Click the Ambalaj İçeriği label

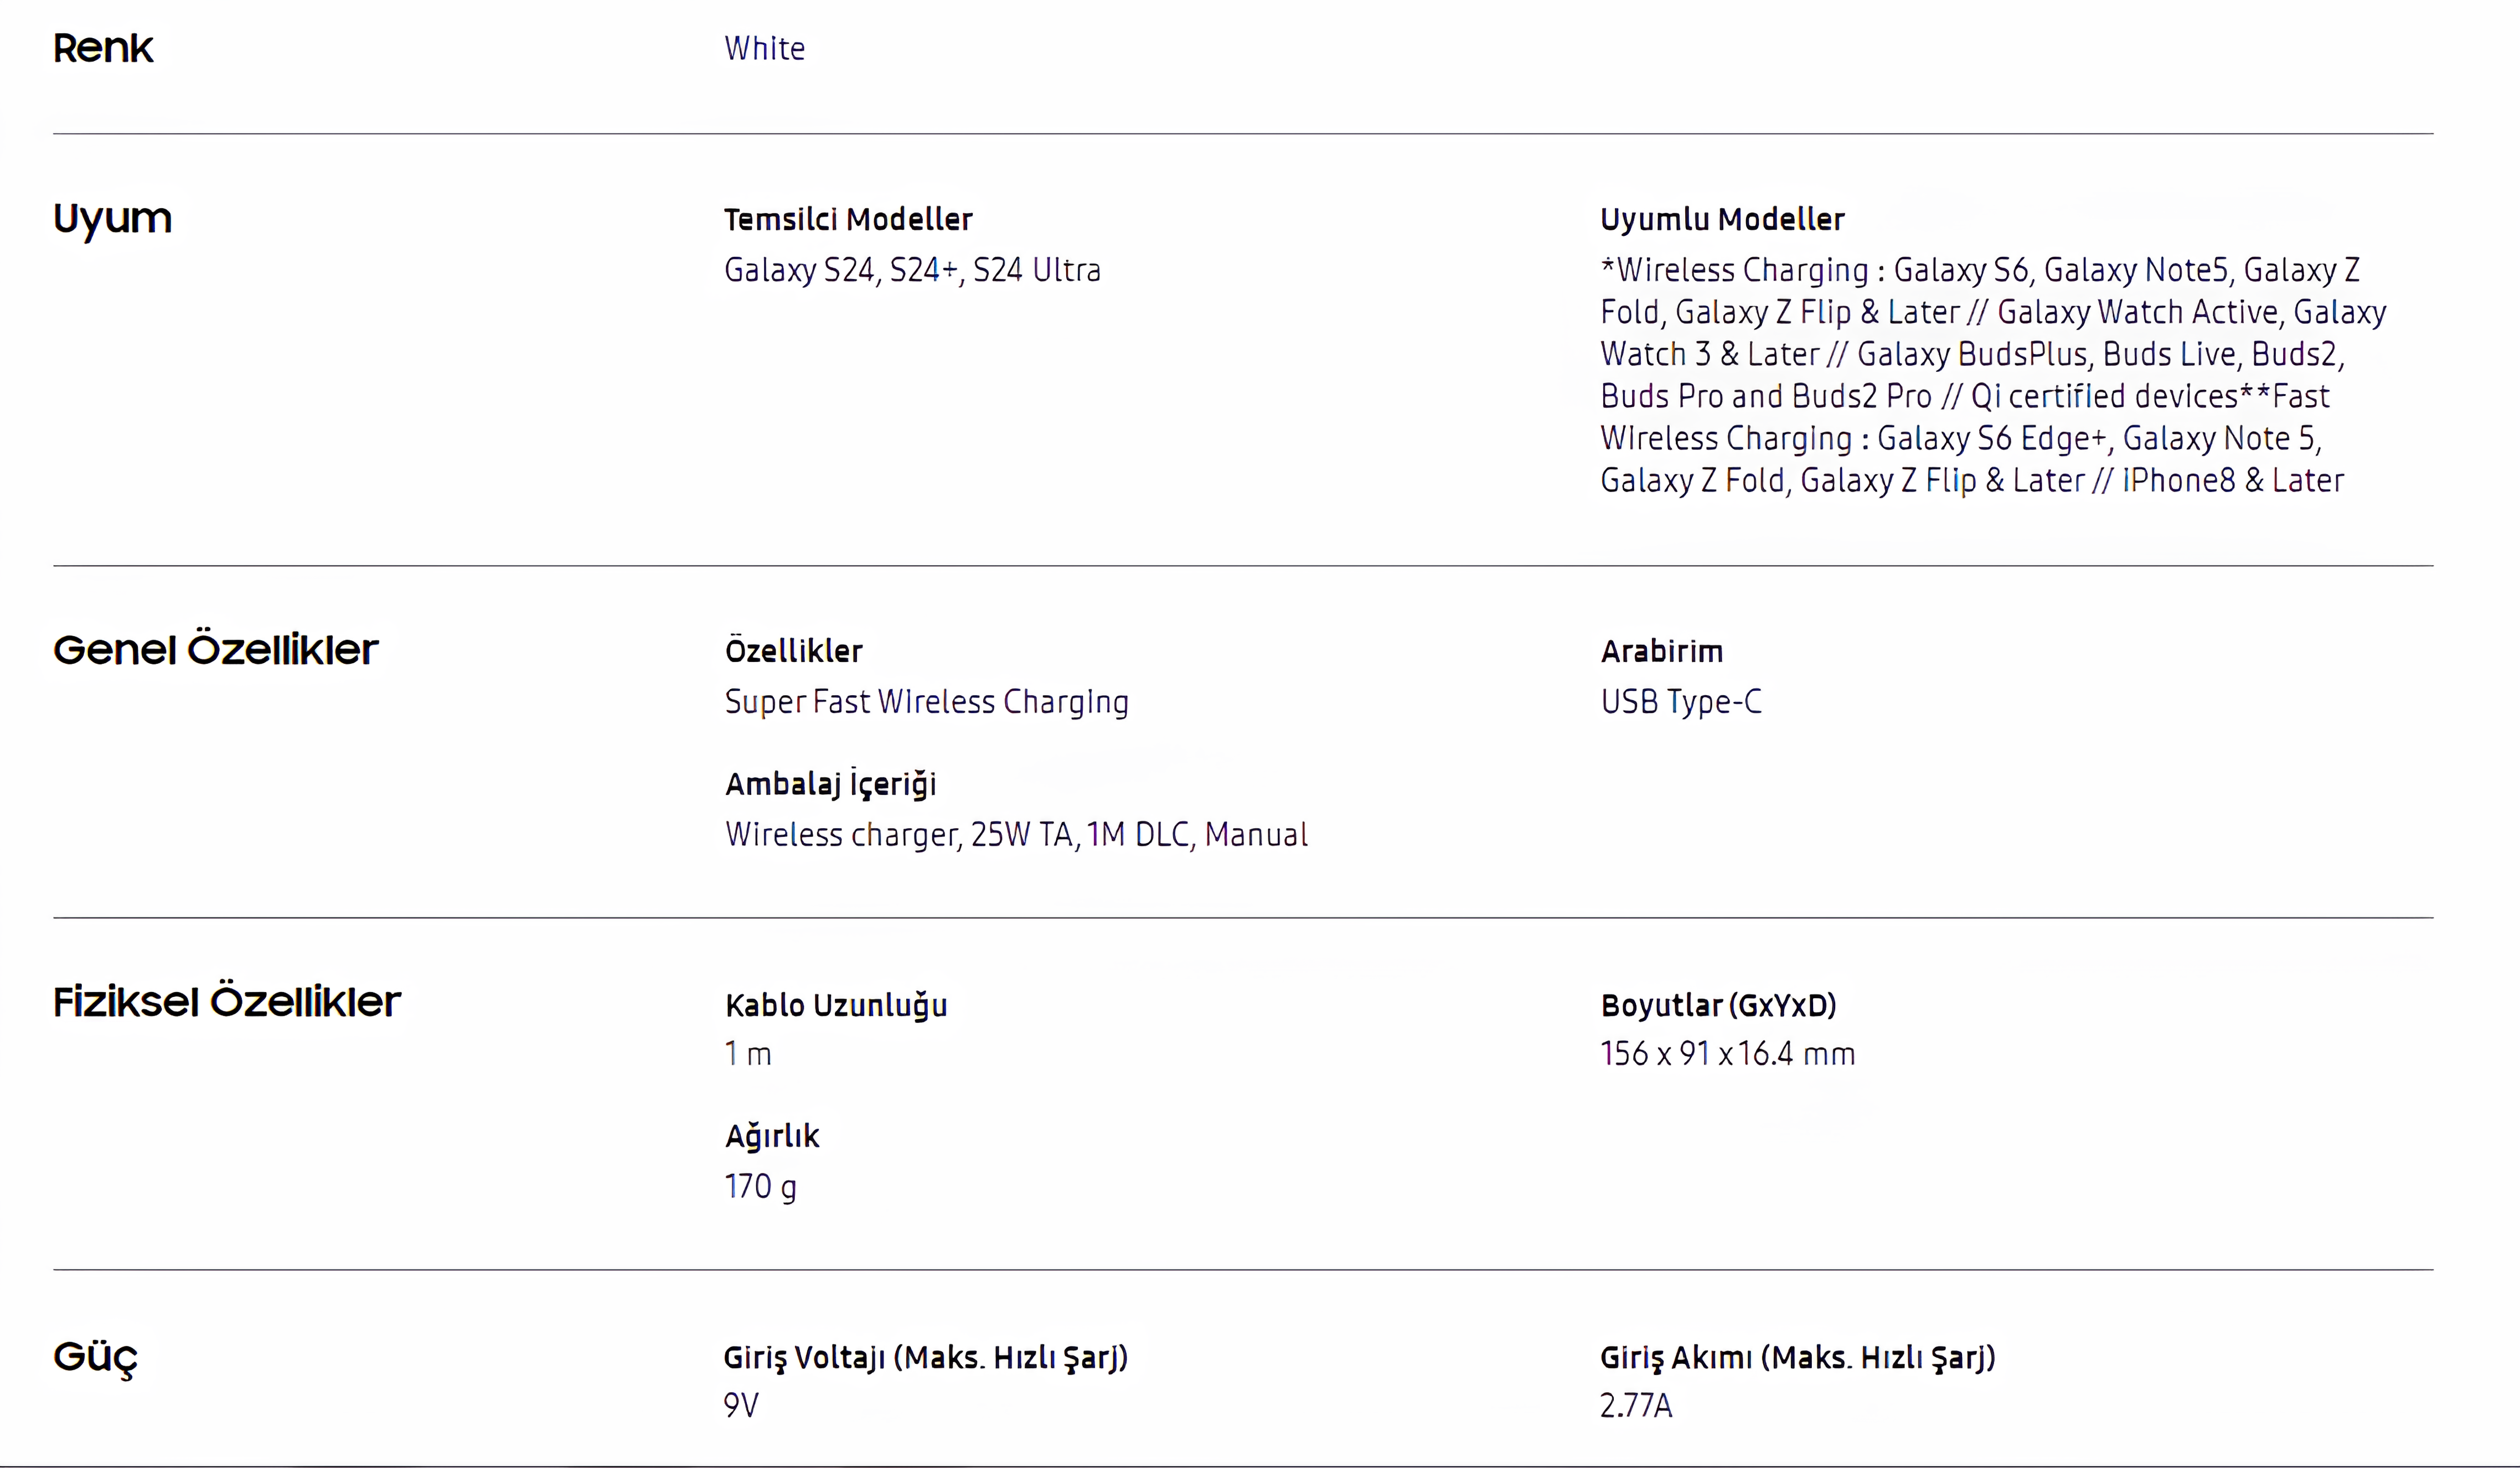click(831, 783)
